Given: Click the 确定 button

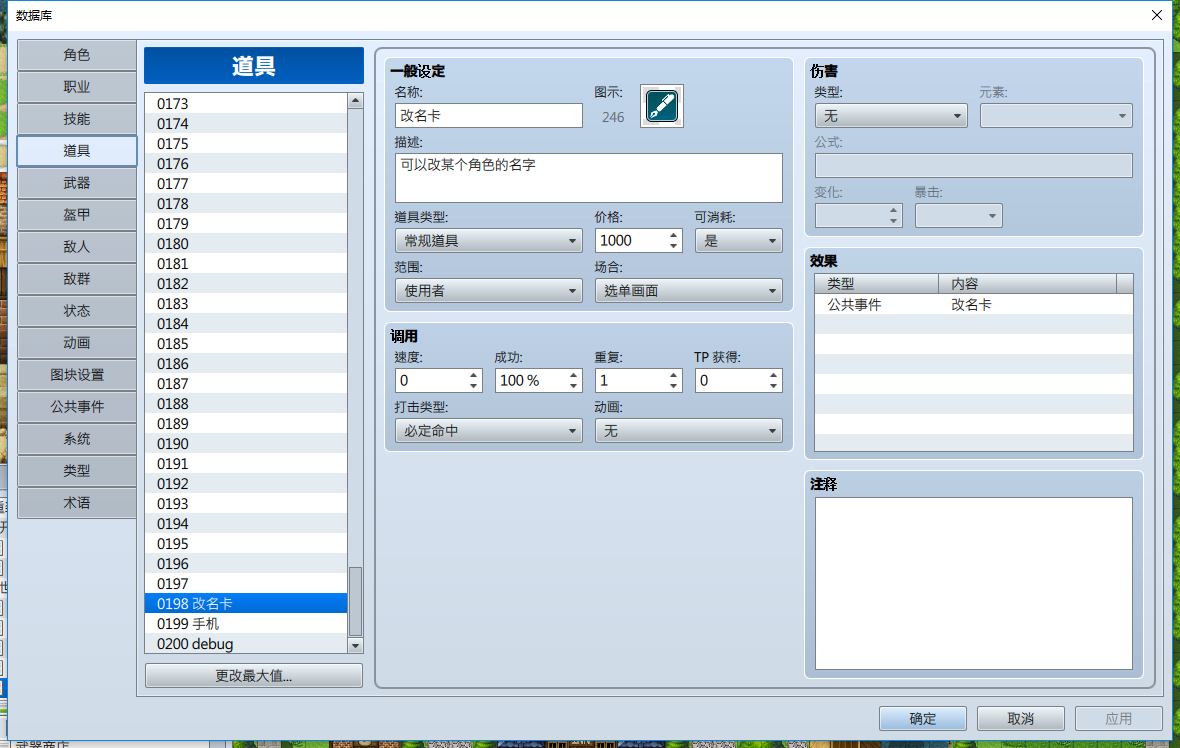Looking at the screenshot, I should coord(923,719).
